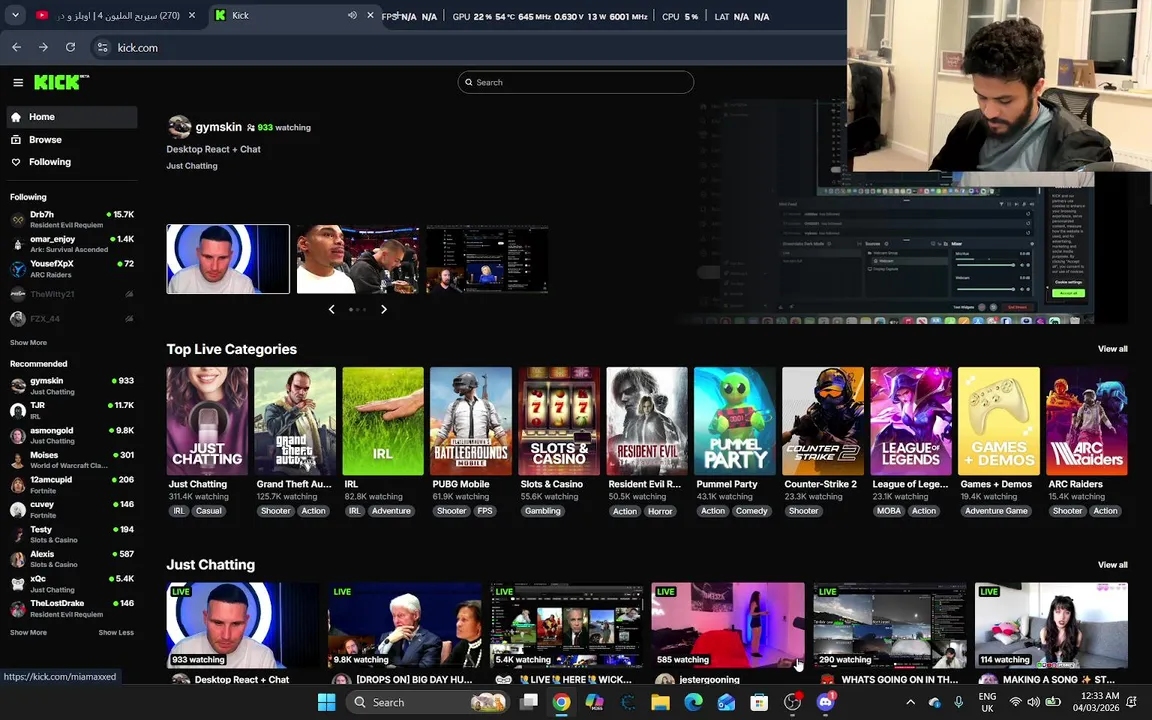This screenshot has height=720, width=1152.
Task: Open live stream with 585 watching
Action: pos(728,625)
